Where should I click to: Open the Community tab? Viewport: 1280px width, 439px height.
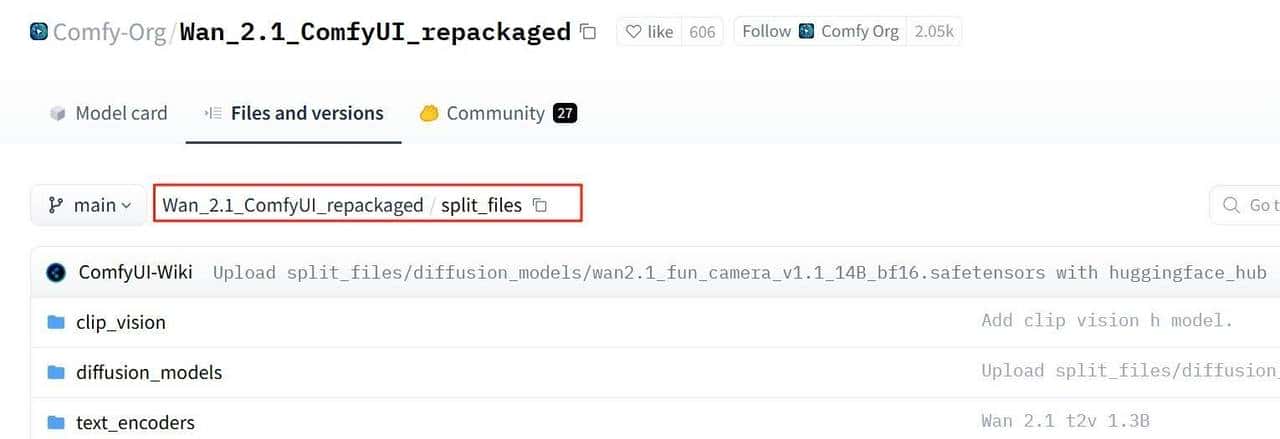[x=498, y=113]
